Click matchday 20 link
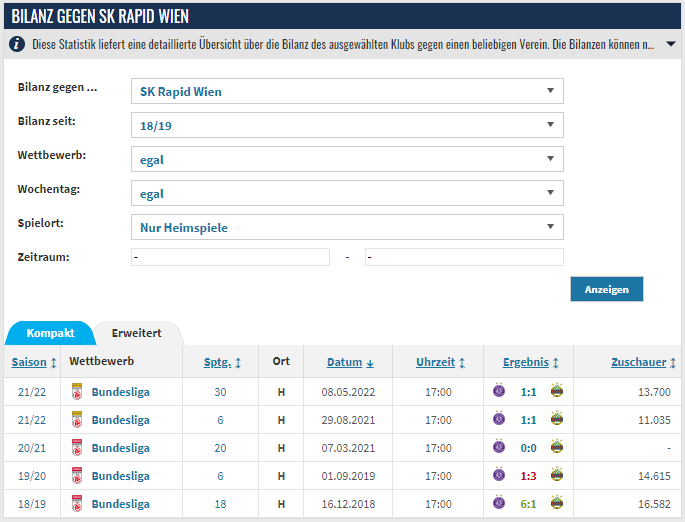This screenshot has height=522, width=685. (x=220, y=448)
